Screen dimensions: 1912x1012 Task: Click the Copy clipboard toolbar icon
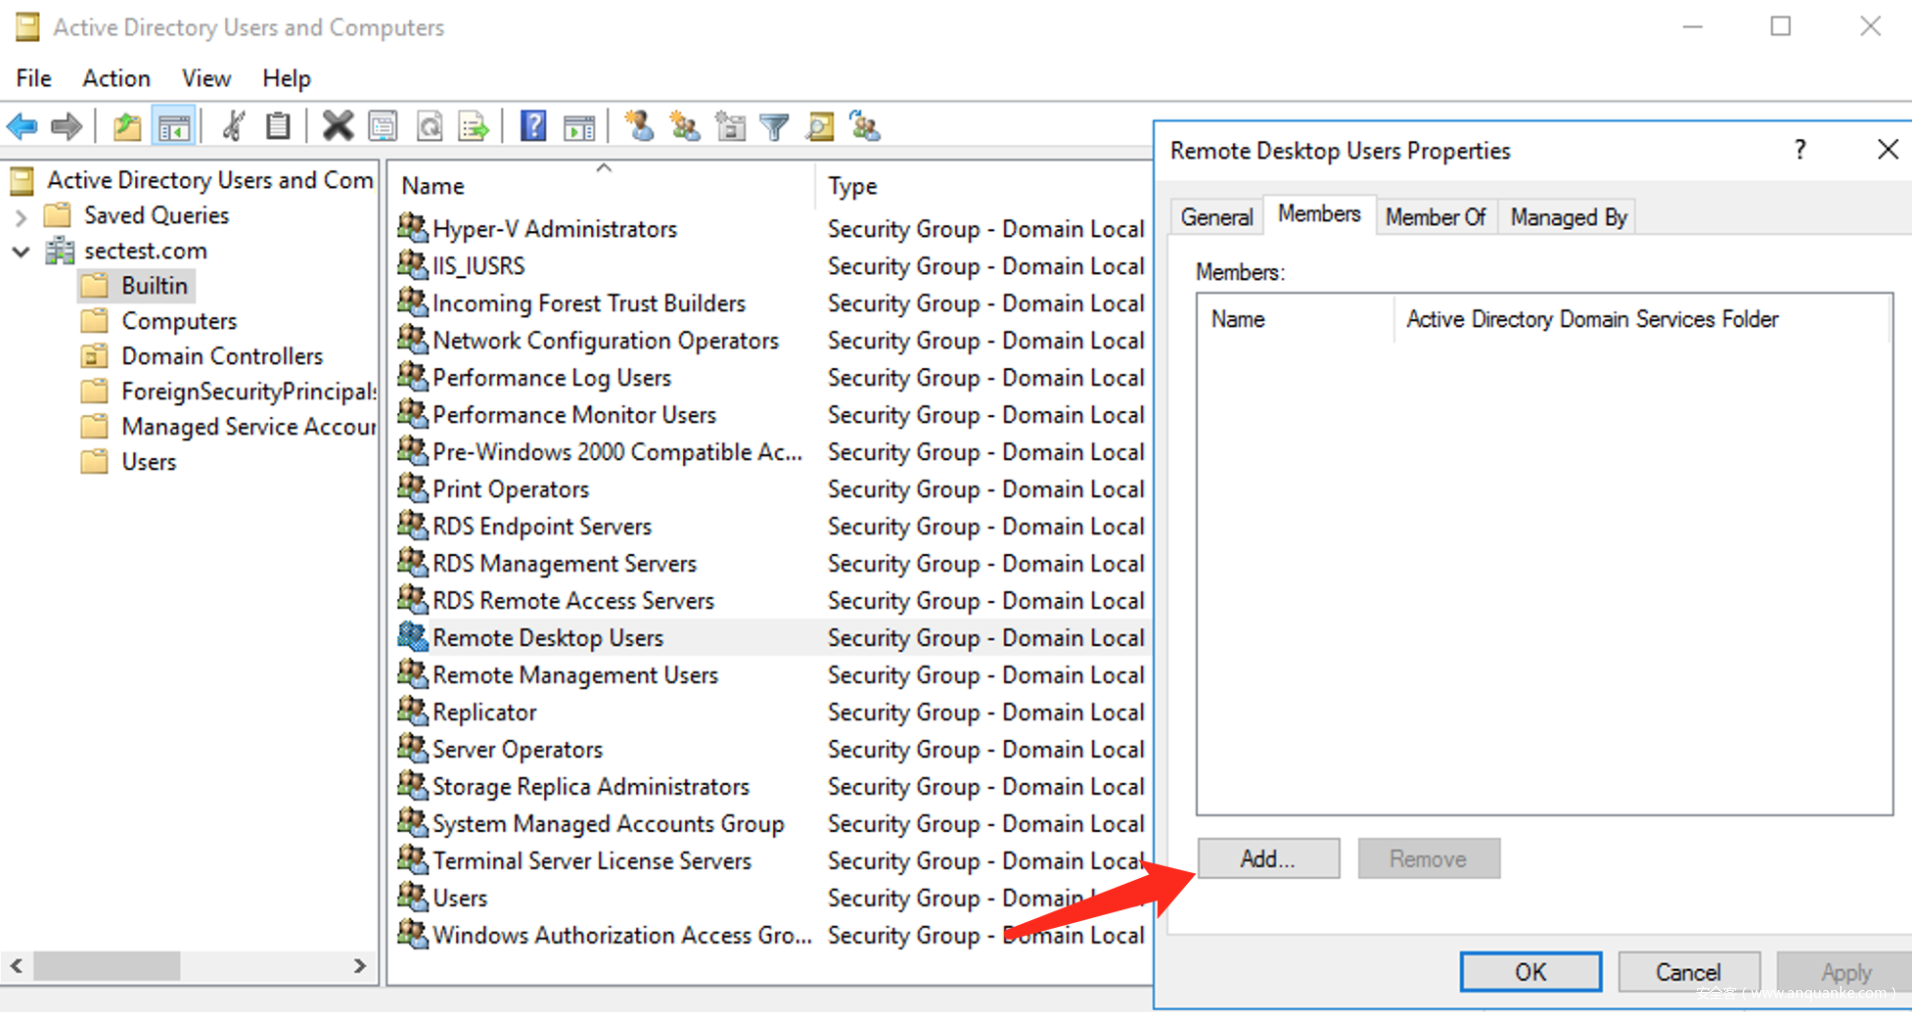[x=278, y=127]
